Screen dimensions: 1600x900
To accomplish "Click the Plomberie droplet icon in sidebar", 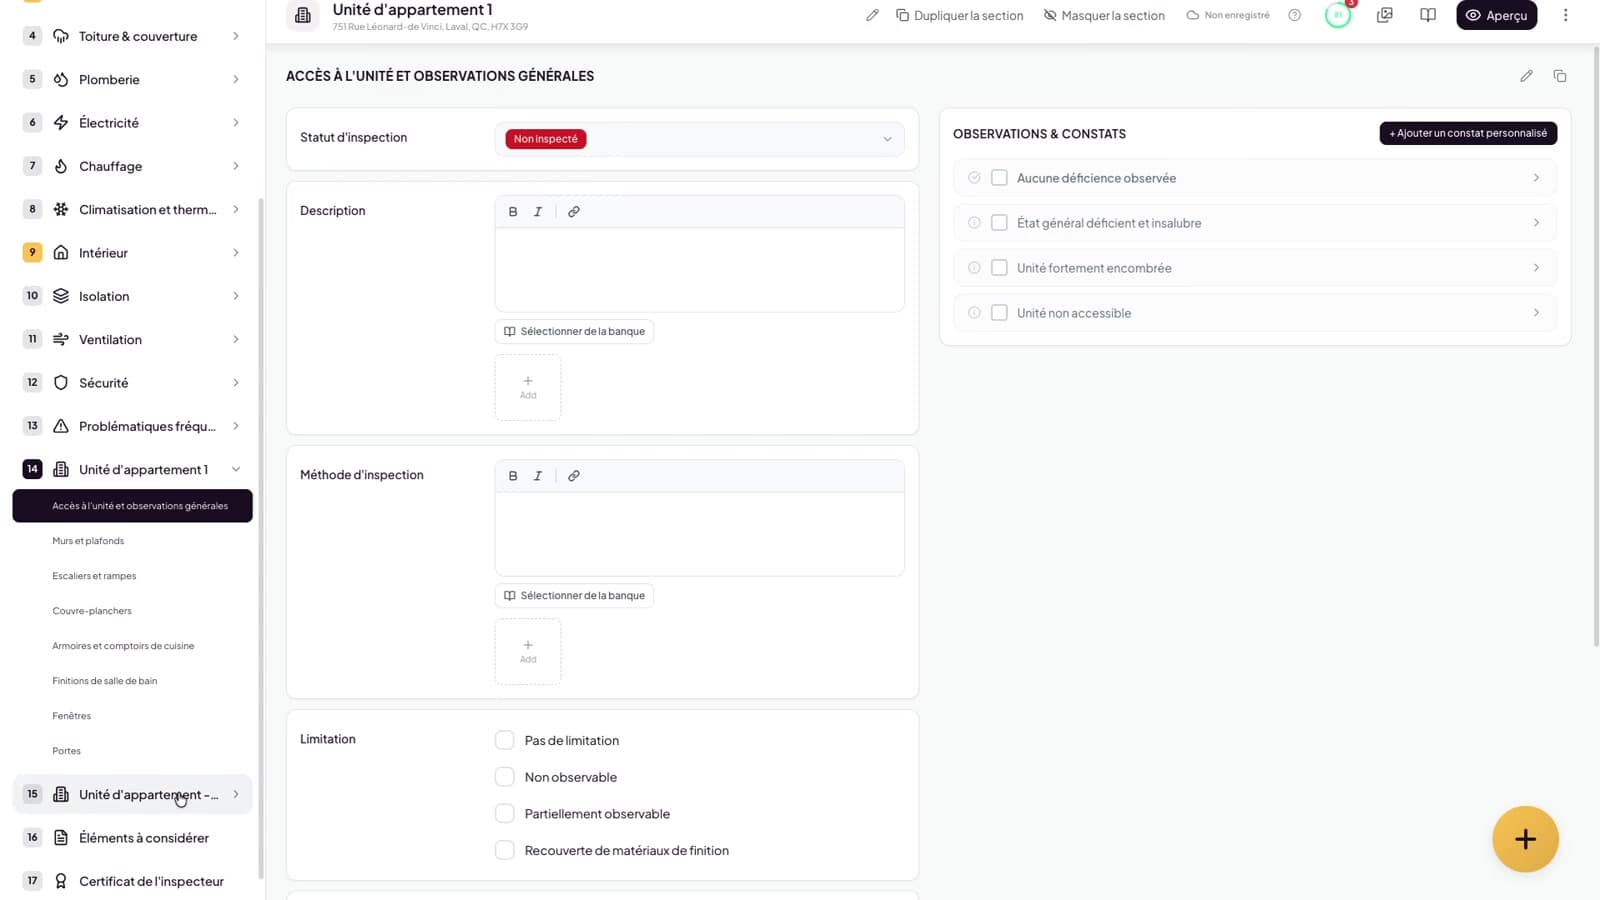I will coord(61,80).
